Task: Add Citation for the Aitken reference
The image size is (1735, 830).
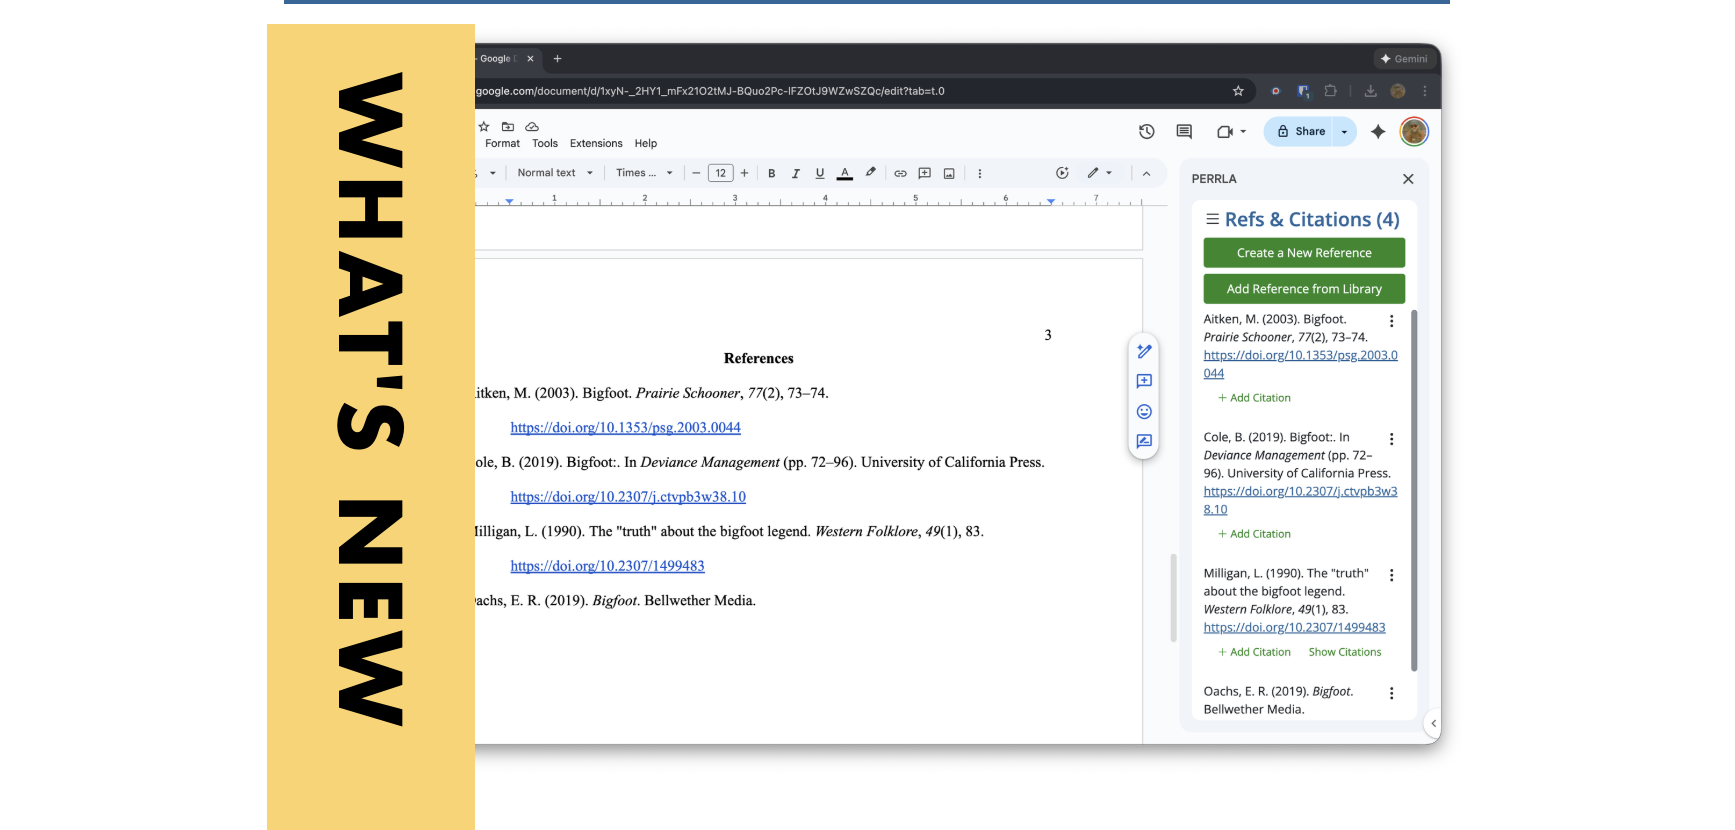Action: (x=1254, y=398)
